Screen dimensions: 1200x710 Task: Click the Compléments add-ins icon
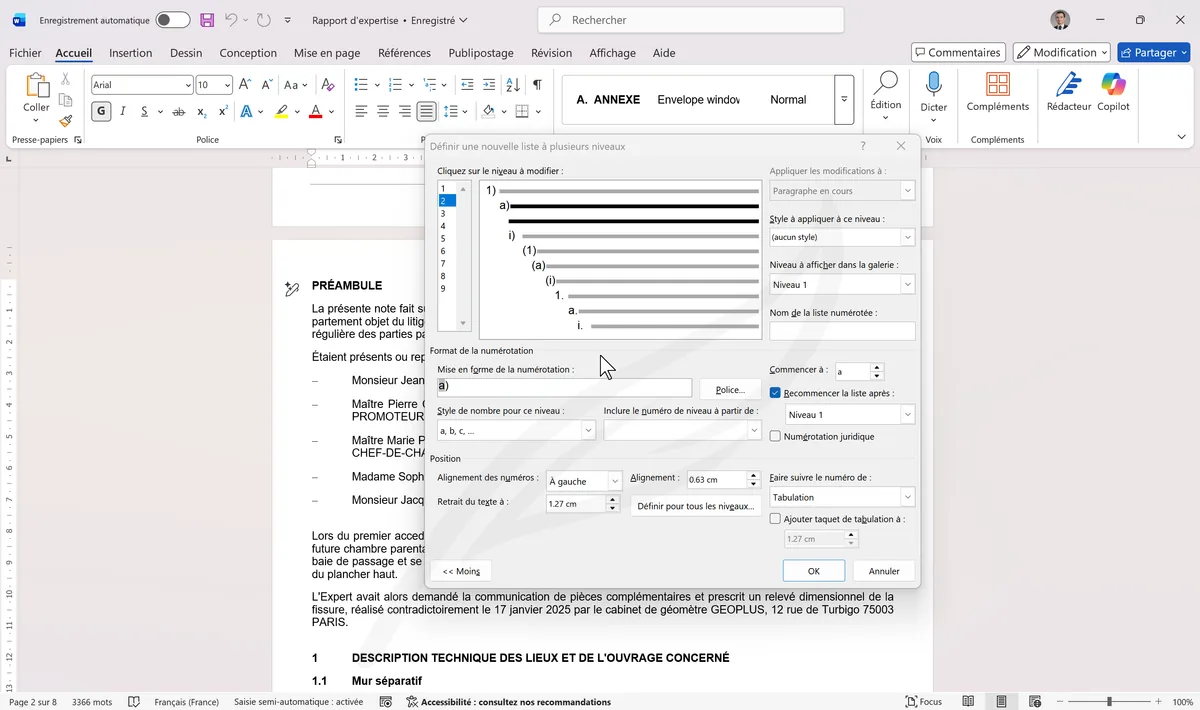point(997,85)
